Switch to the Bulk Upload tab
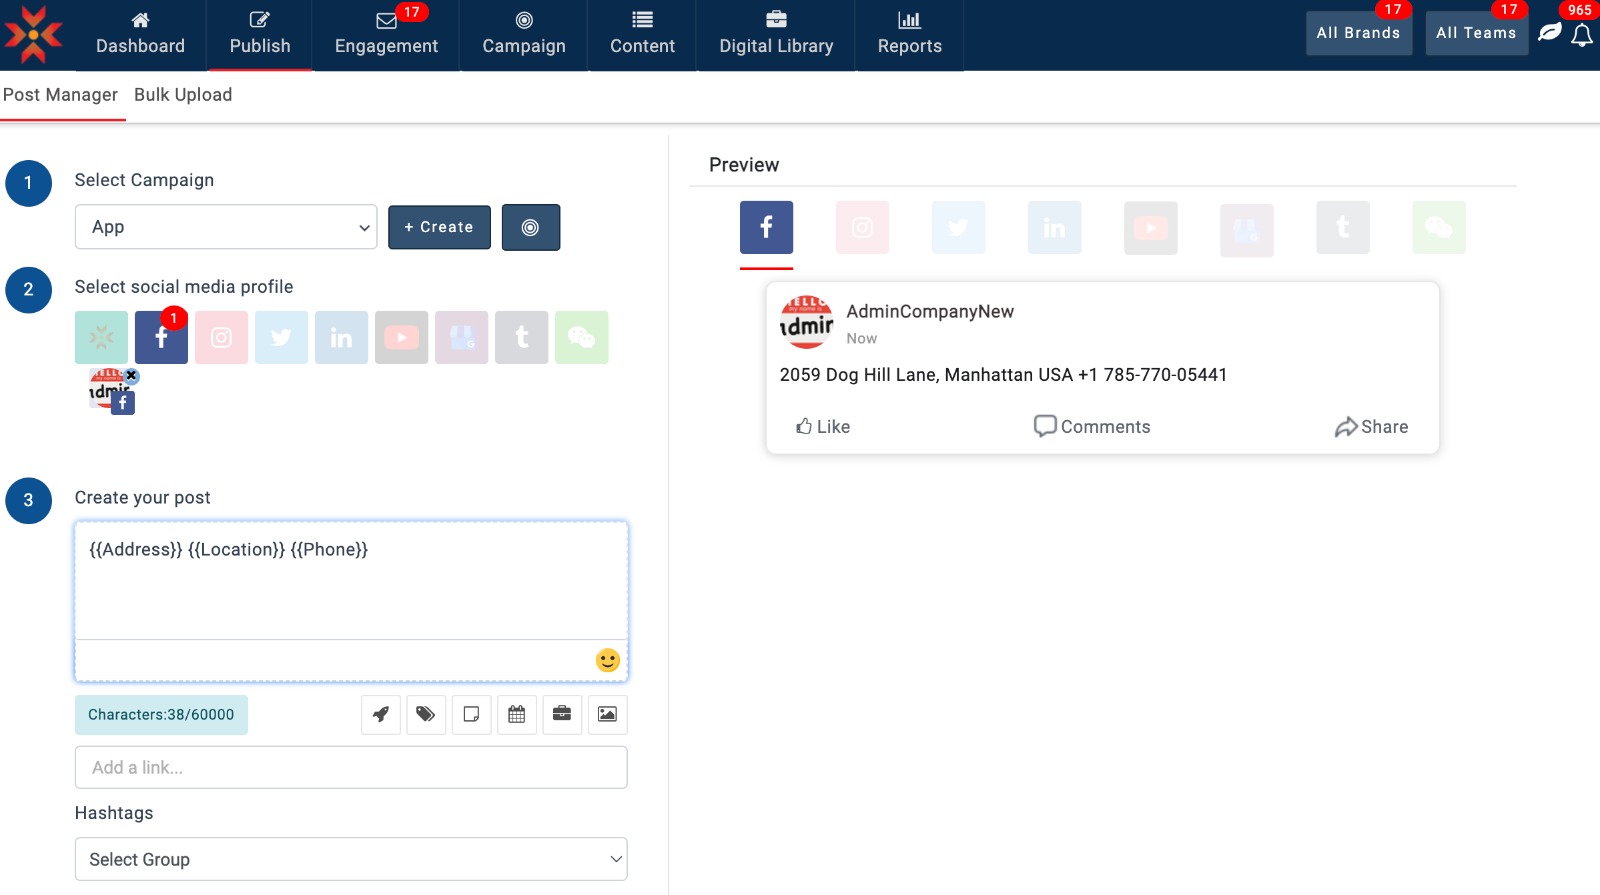The image size is (1600, 895). (x=183, y=95)
